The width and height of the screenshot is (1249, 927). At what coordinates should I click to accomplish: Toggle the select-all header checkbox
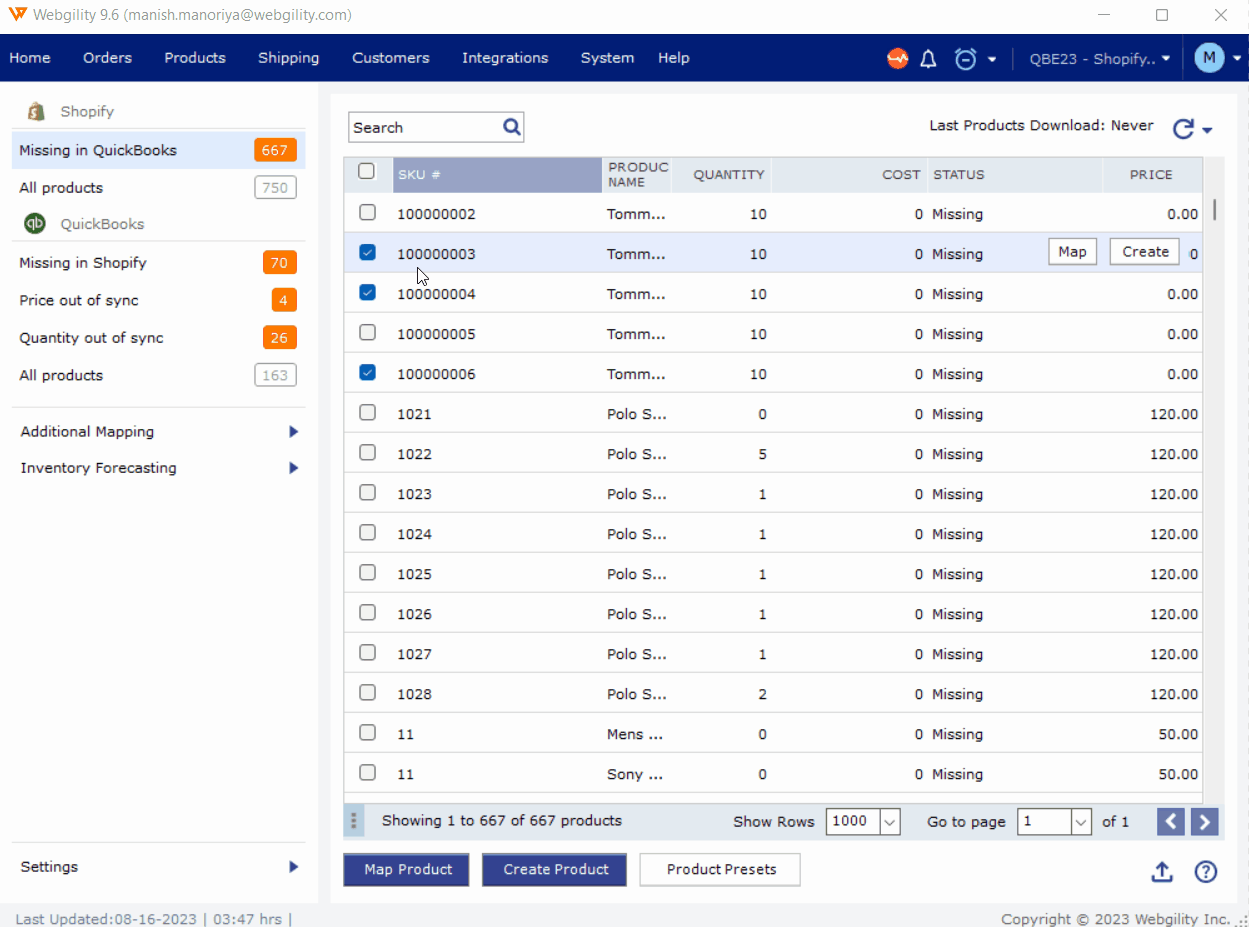367,171
